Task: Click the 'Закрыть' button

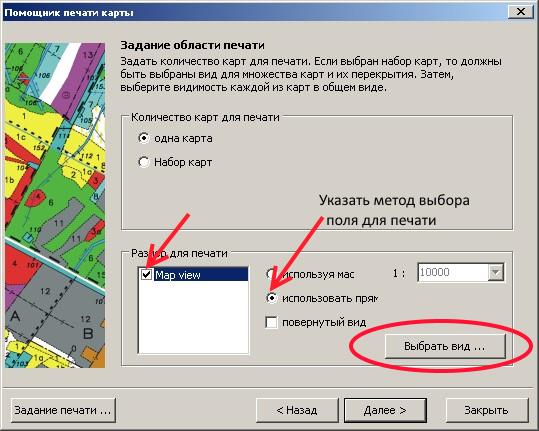Action: point(486,410)
